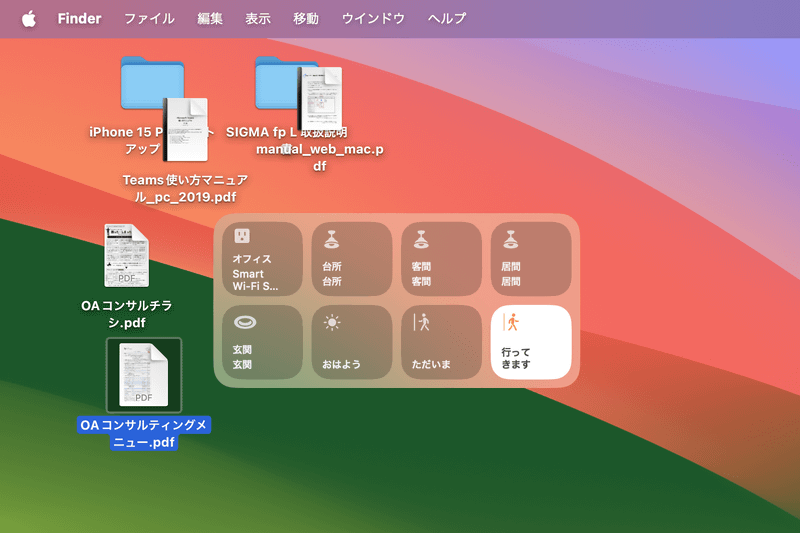
Task: Open the ファイル menu
Action: click(x=149, y=19)
